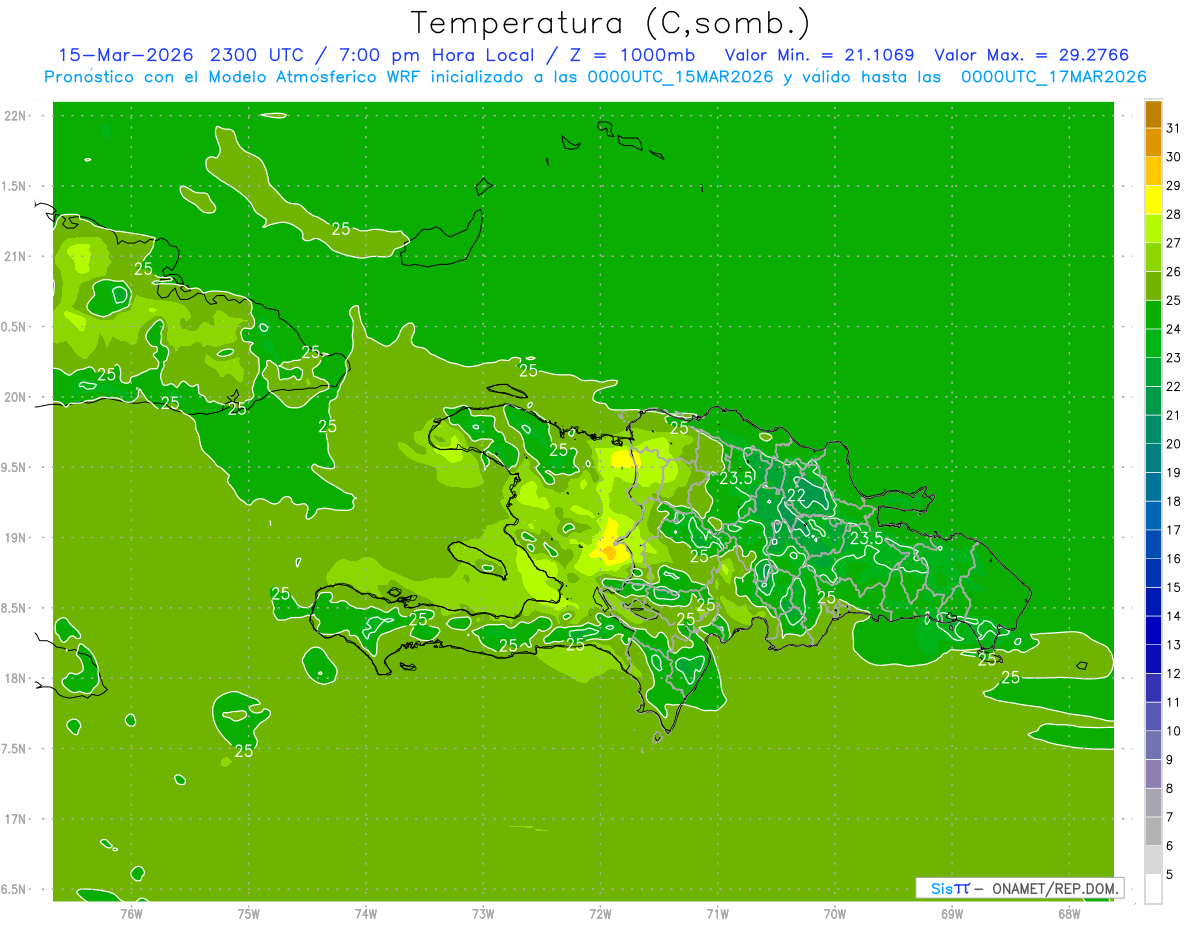Pick the colorbar segment between 22 and 23
Viewport: 1200px width, 927px height.
click(1153, 373)
